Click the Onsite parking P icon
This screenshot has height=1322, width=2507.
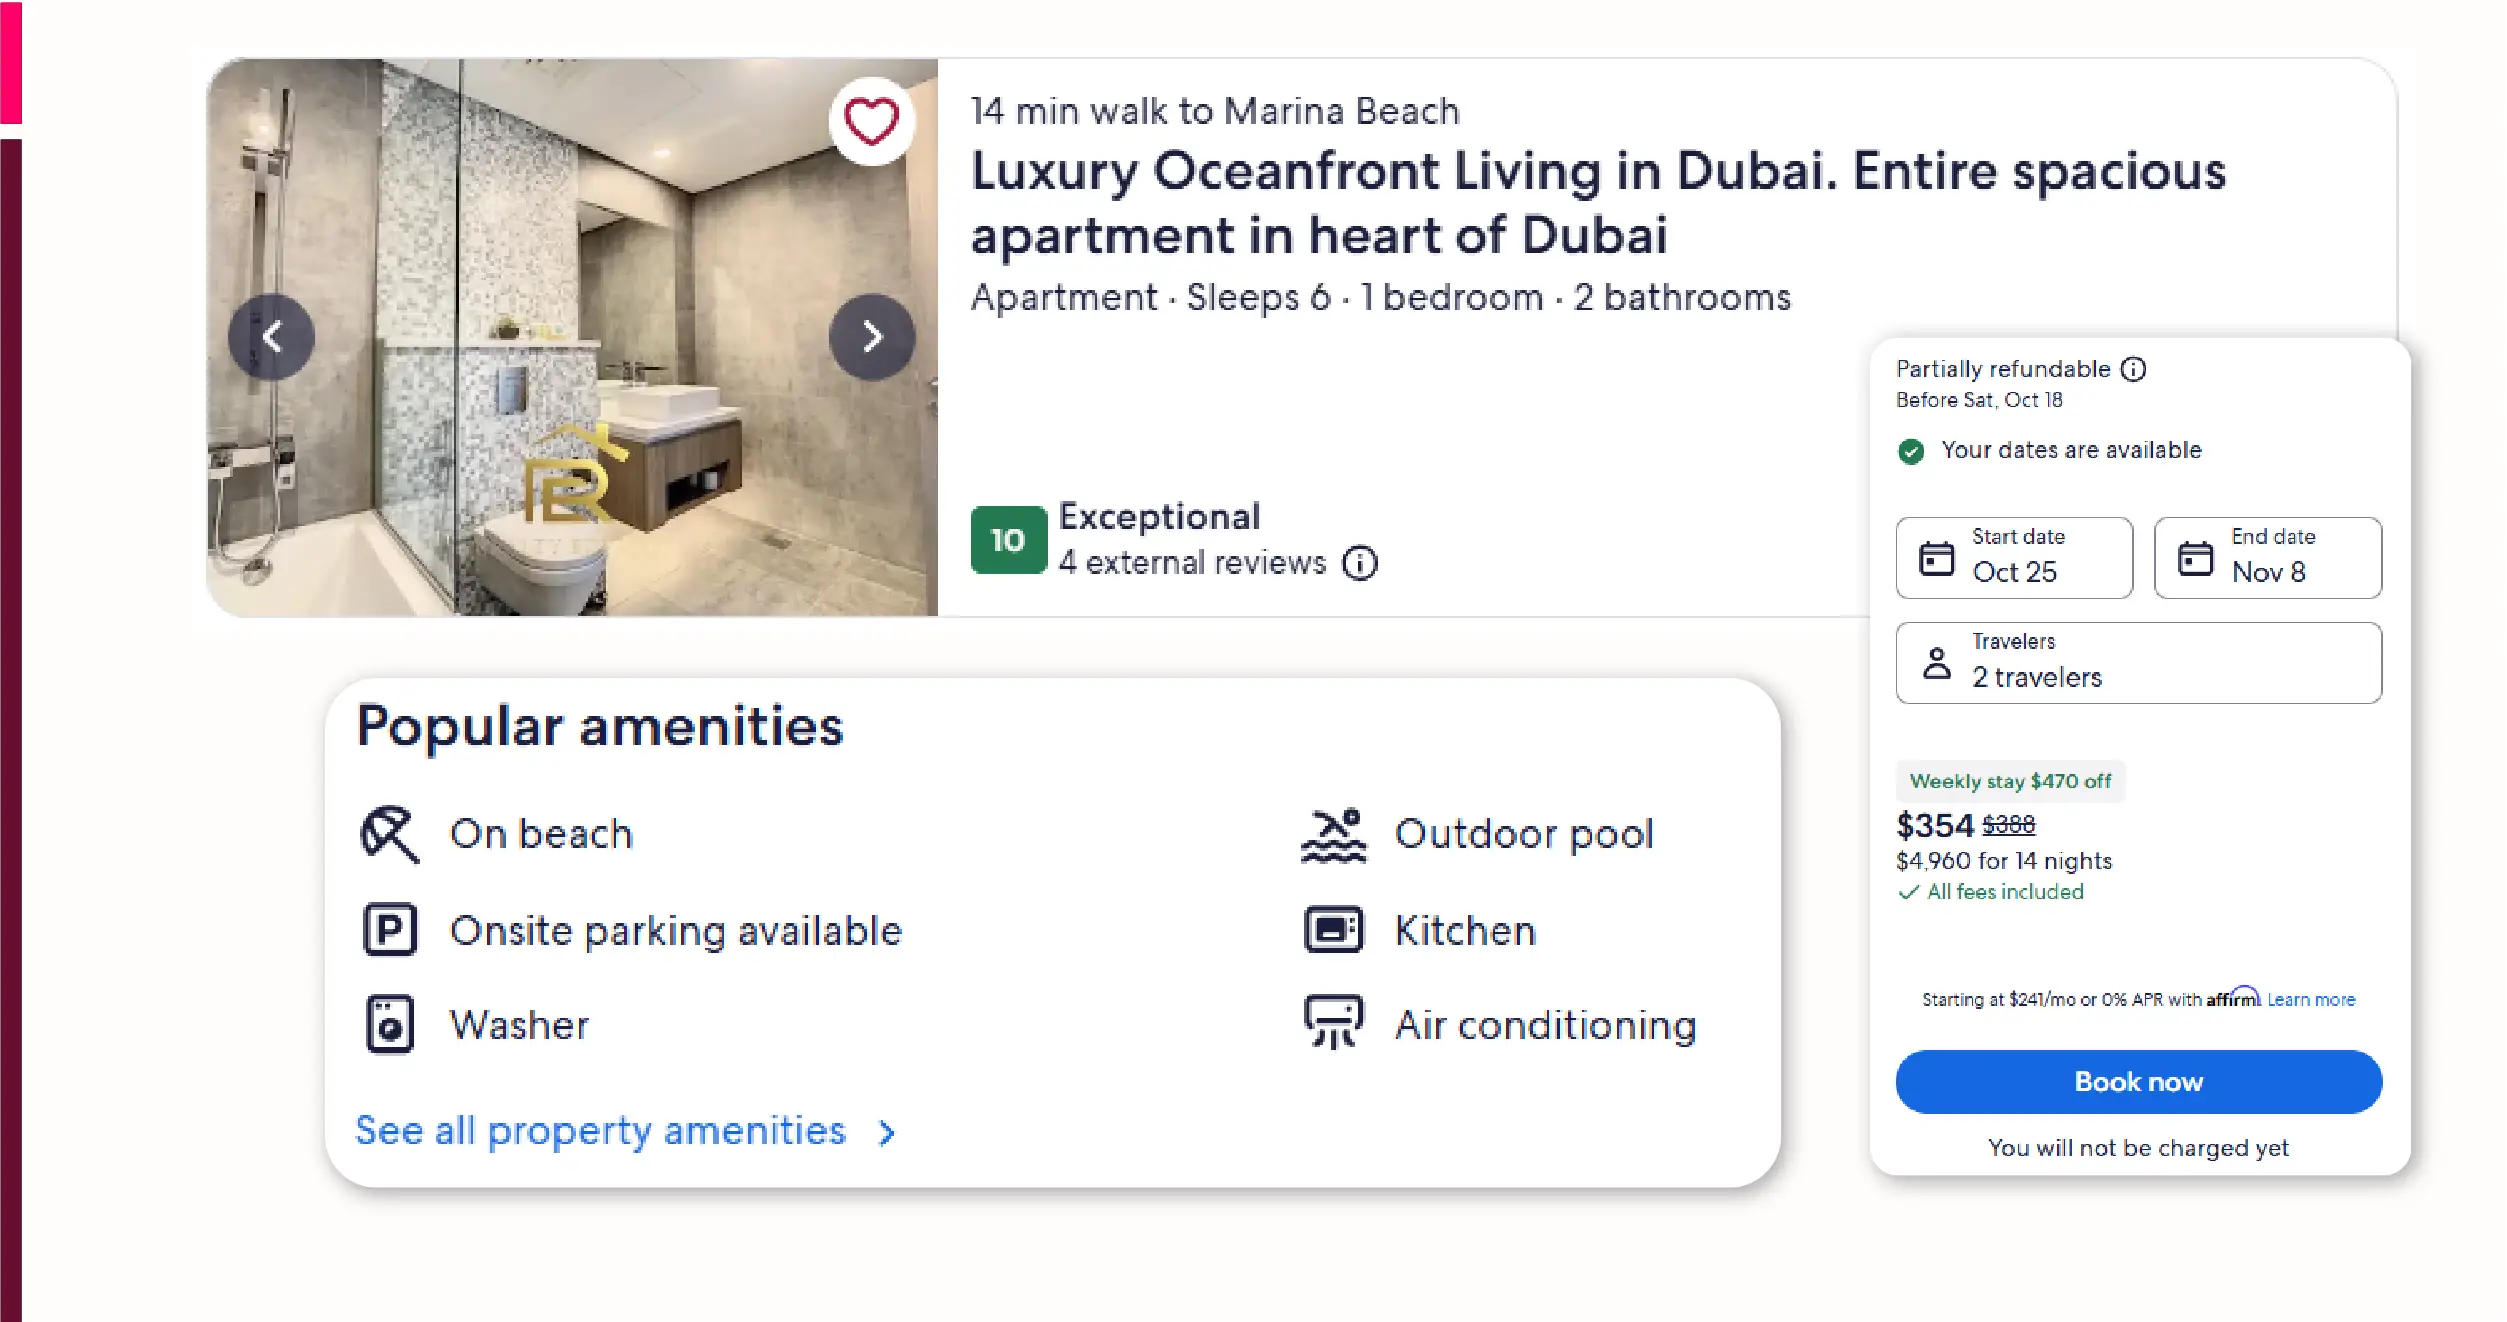[x=389, y=930]
